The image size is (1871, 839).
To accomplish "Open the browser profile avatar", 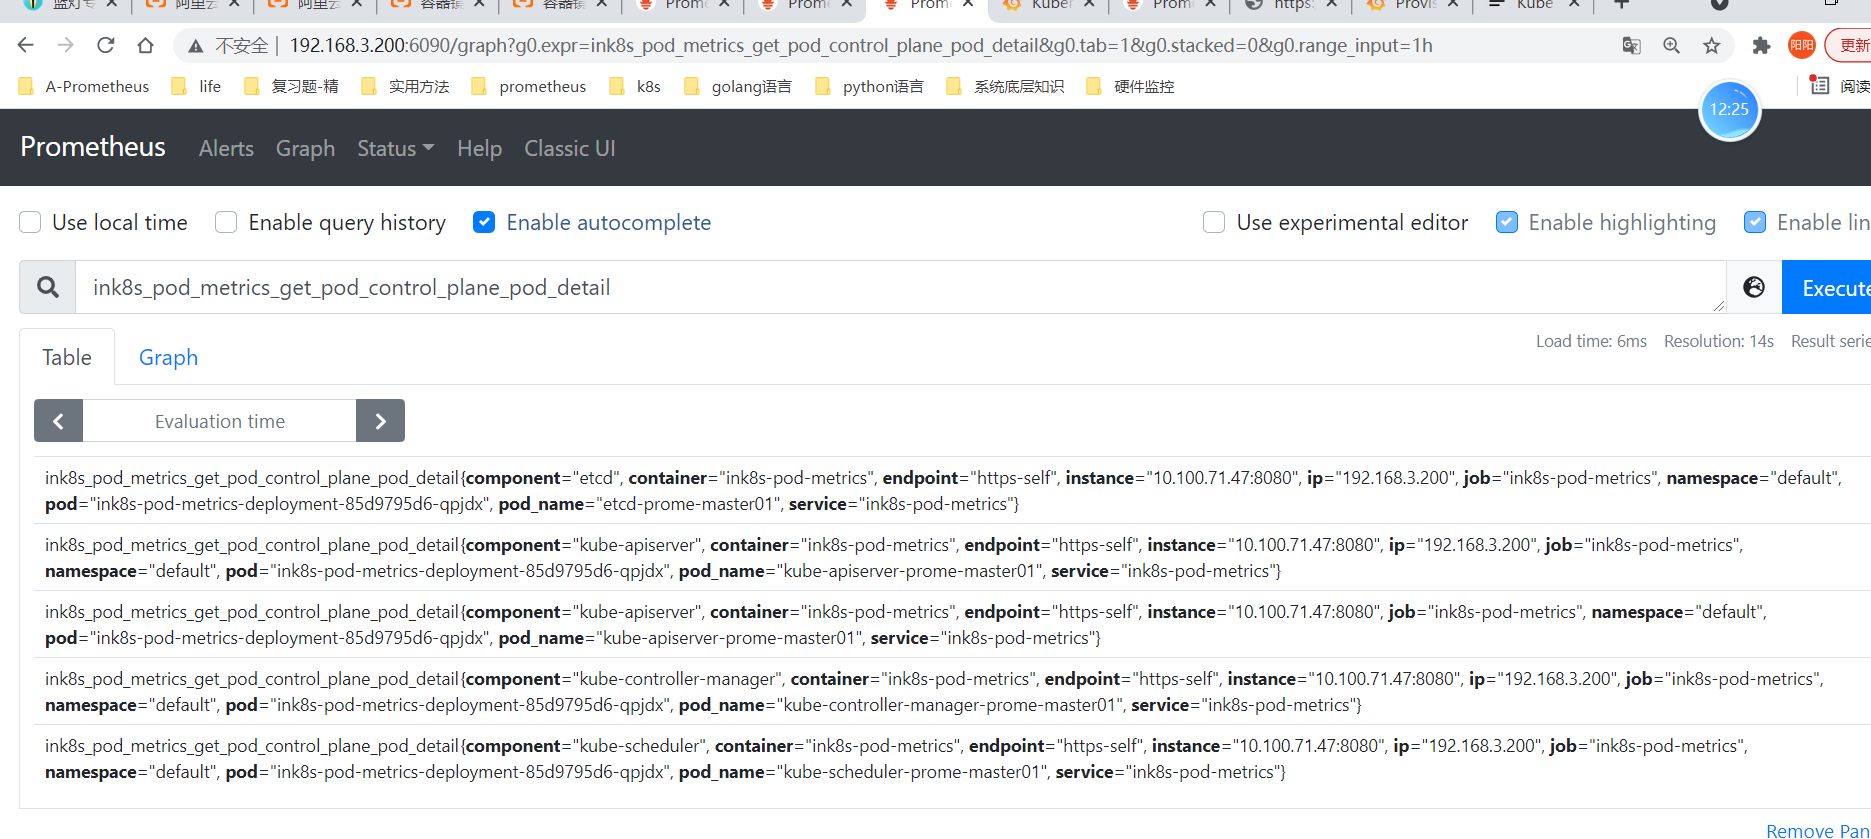I will click(1802, 45).
